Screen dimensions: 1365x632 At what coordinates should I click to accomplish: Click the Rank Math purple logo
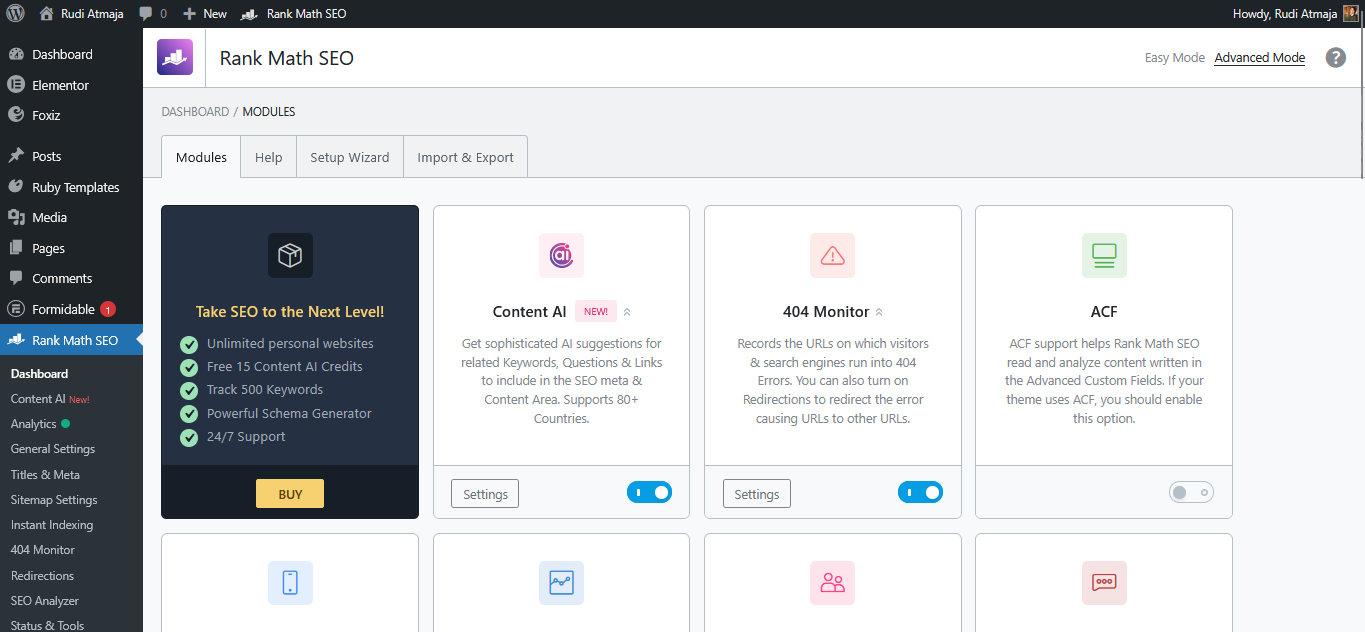tap(175, 57)
